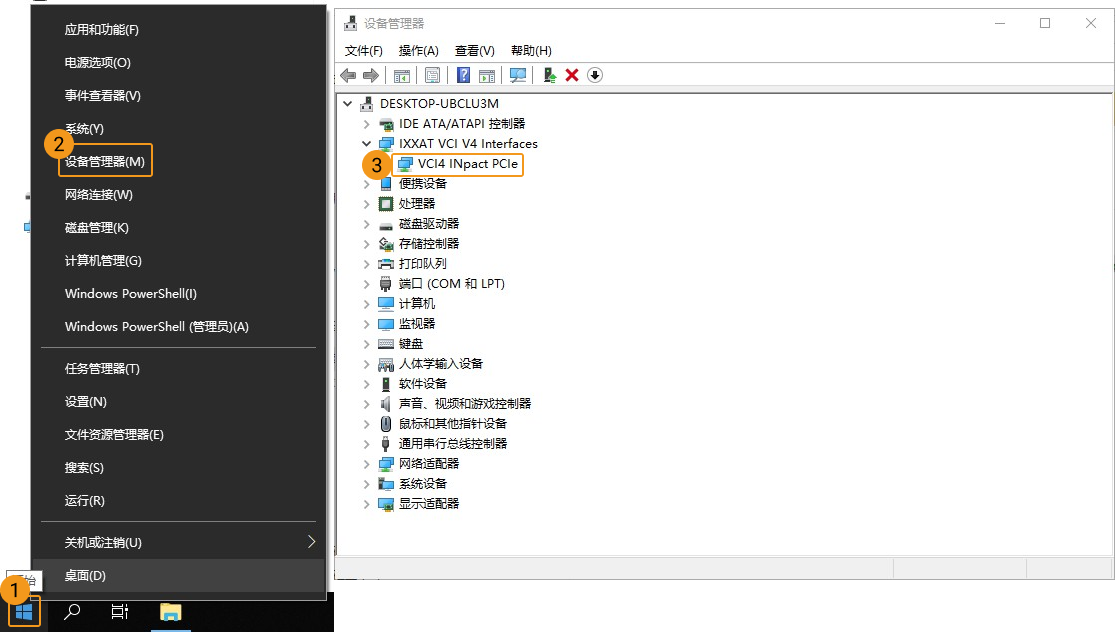
Task: Click the Back navigation arrow icon
Action: [348, 74]
